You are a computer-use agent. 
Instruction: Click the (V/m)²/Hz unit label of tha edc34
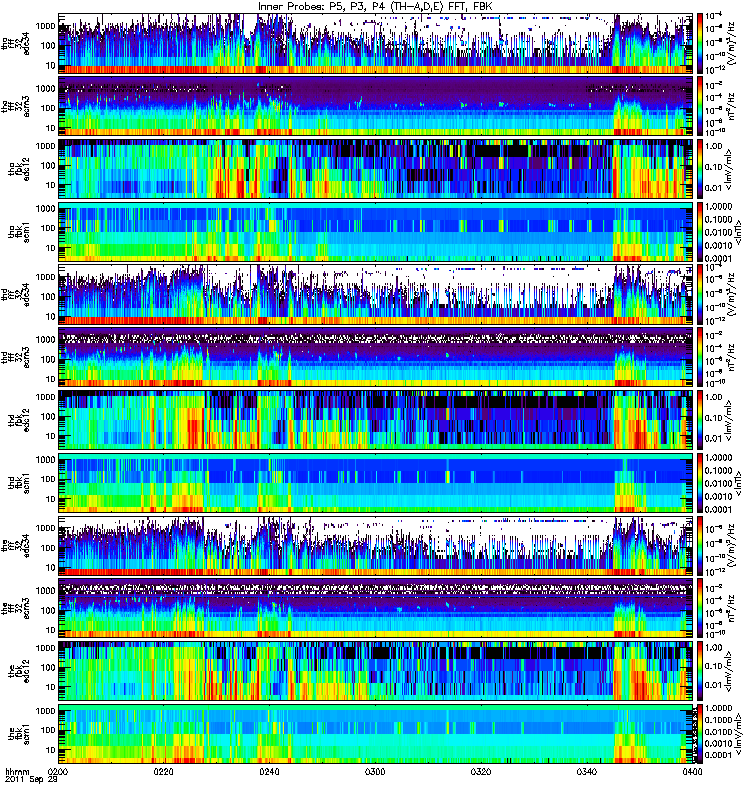[x=734, y=43]
